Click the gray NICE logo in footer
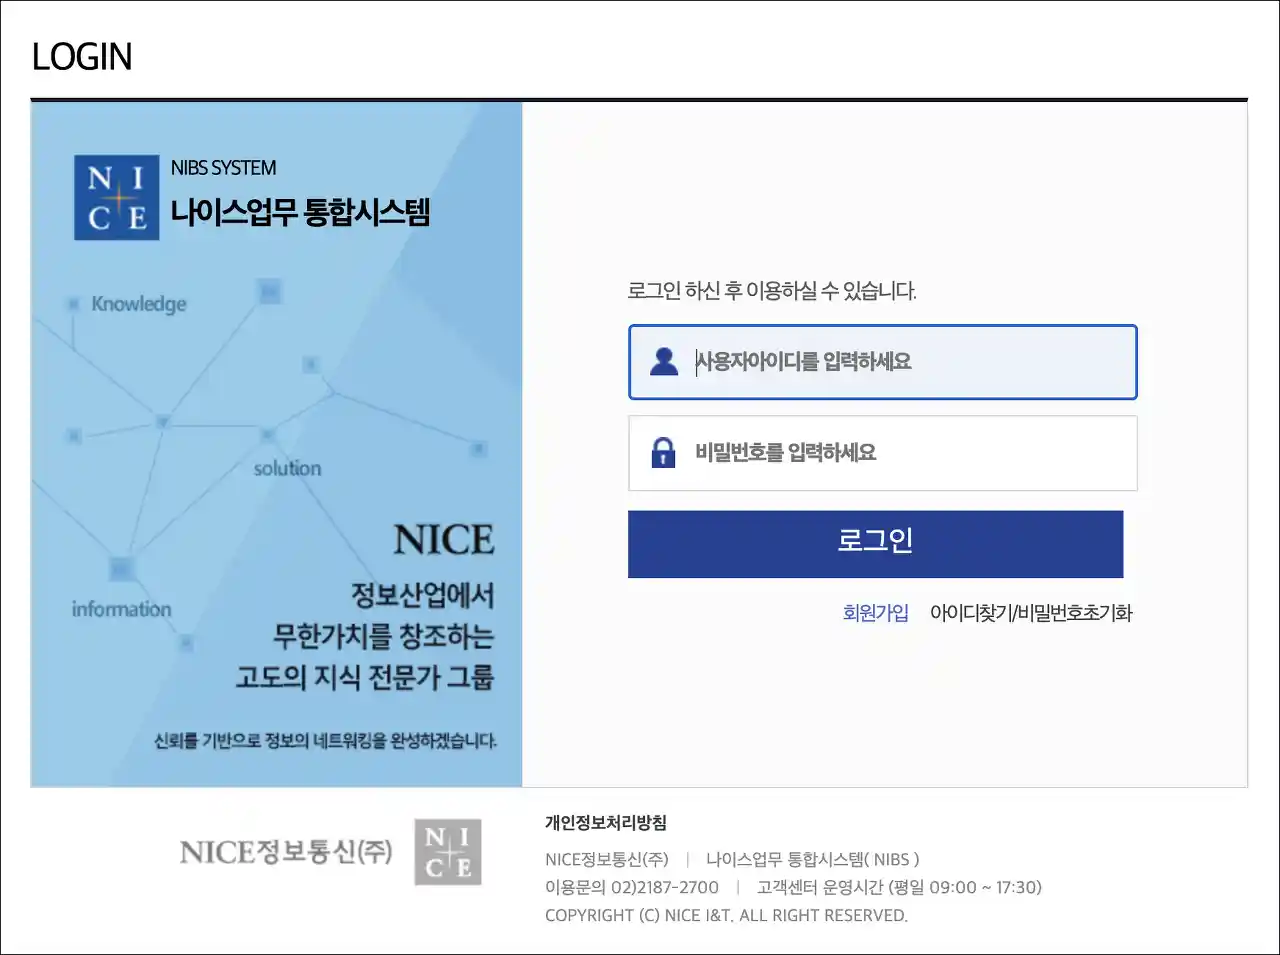Image resolution: width=1280 pixels, height=955 pixels. point(448,852)
